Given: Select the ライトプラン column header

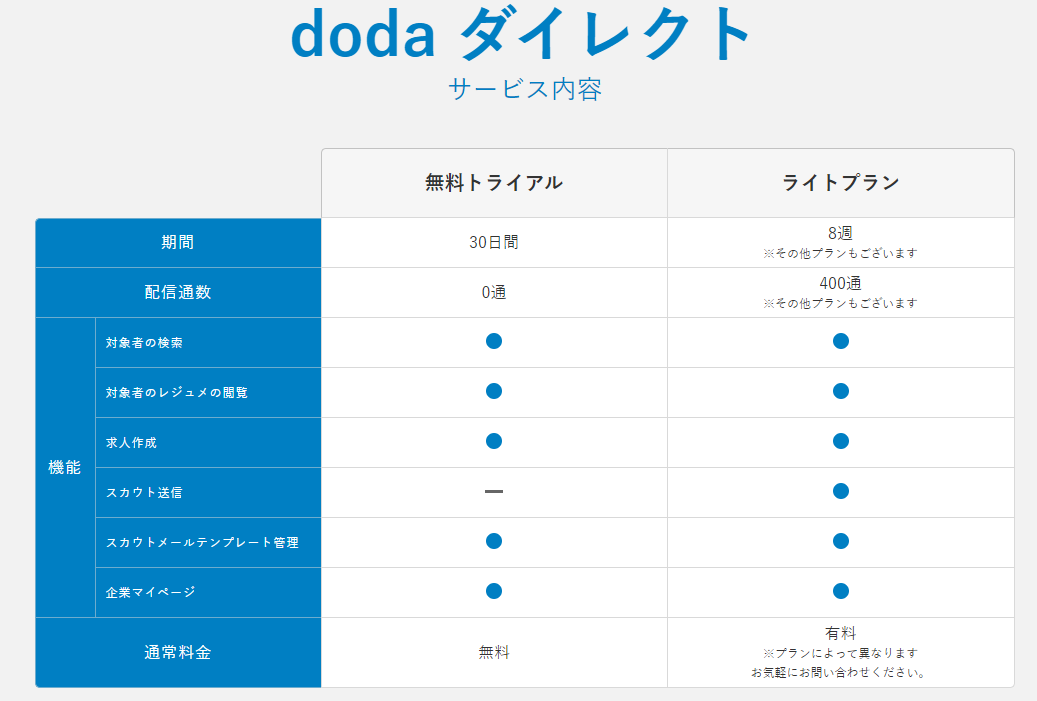Looking at the screenshot, I should 841,182.
